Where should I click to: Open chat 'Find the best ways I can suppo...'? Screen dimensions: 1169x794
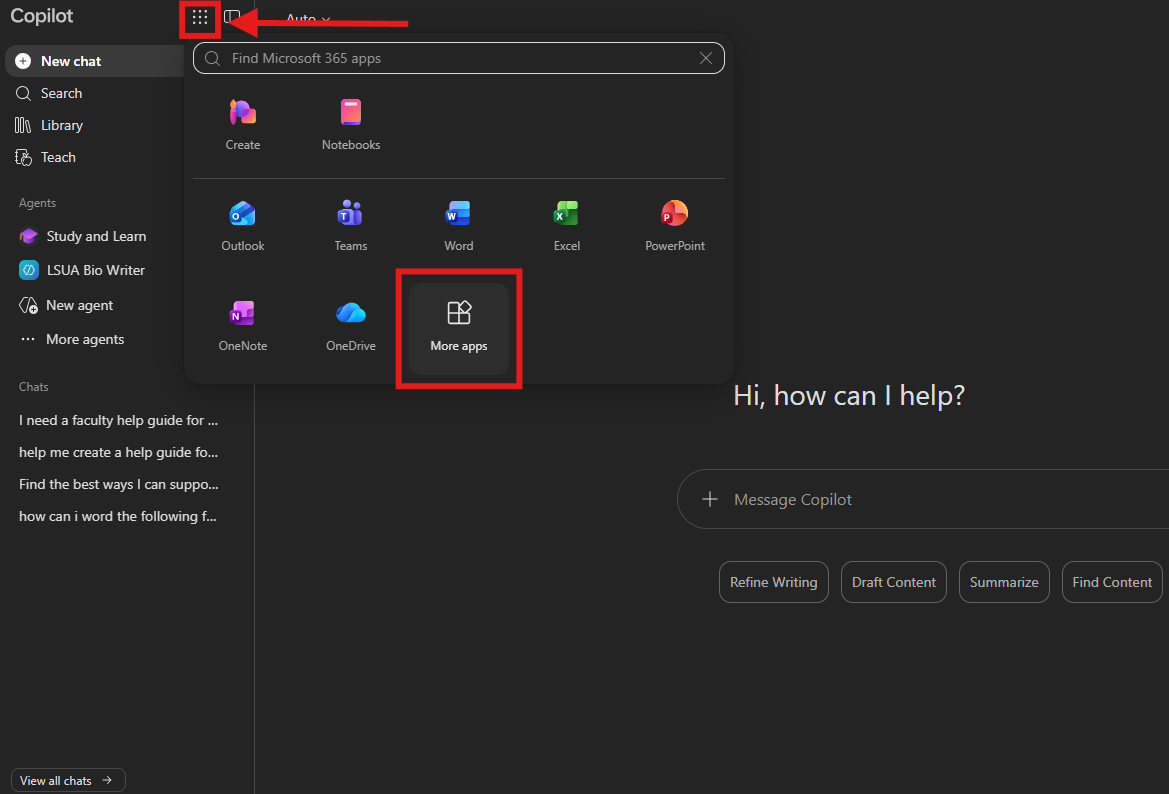pyautogui.click(x=119, y=485)
